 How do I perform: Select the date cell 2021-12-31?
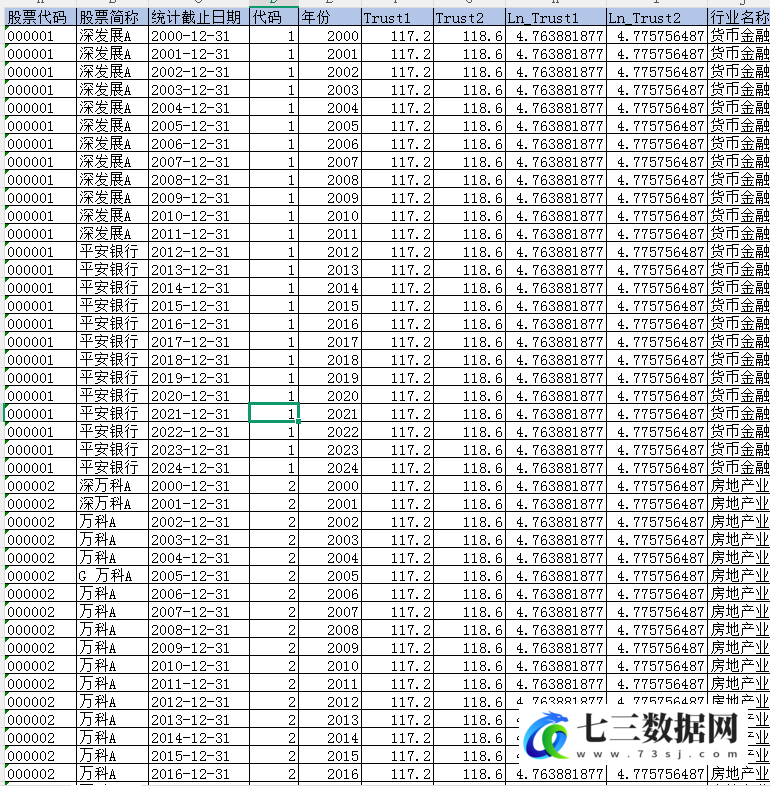coord(199,414)
